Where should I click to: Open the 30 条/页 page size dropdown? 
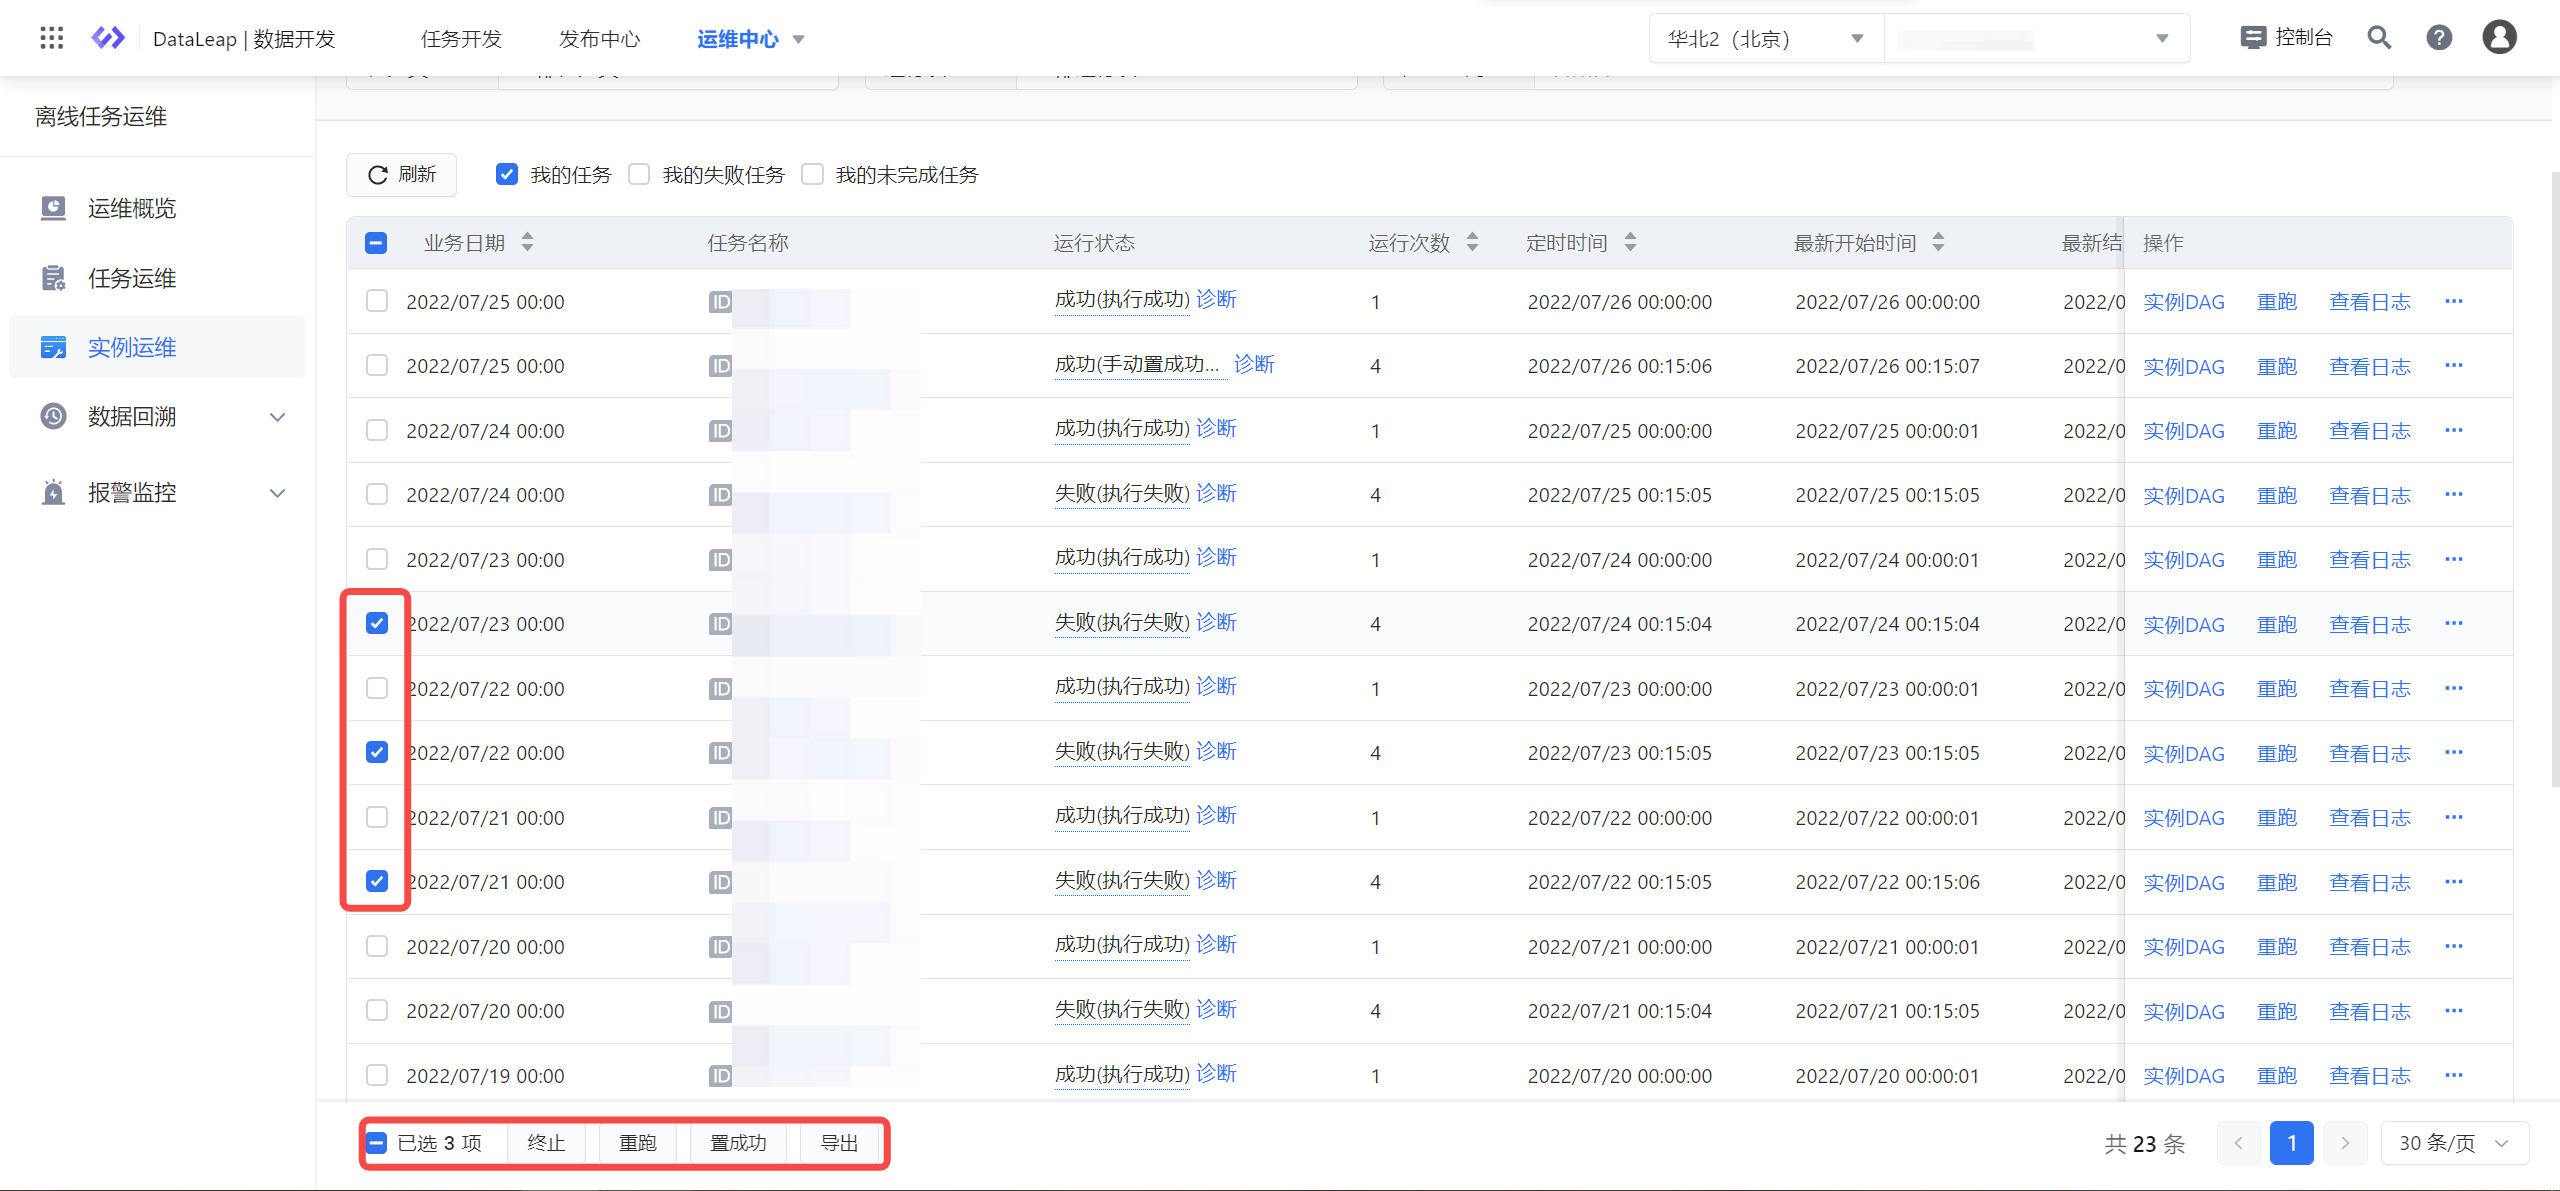click(x=2455, y=1143)
